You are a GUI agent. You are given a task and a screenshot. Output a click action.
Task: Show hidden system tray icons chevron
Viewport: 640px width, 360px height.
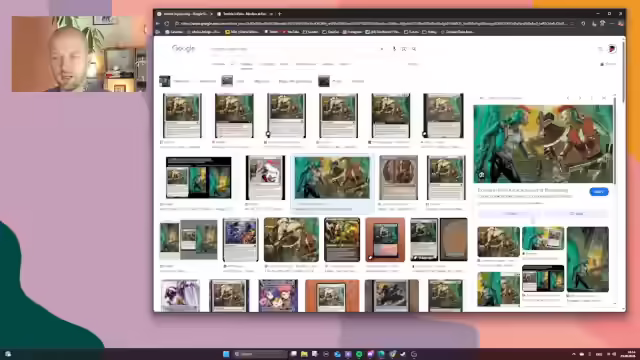pyautogui.click(x=573, y=354)
